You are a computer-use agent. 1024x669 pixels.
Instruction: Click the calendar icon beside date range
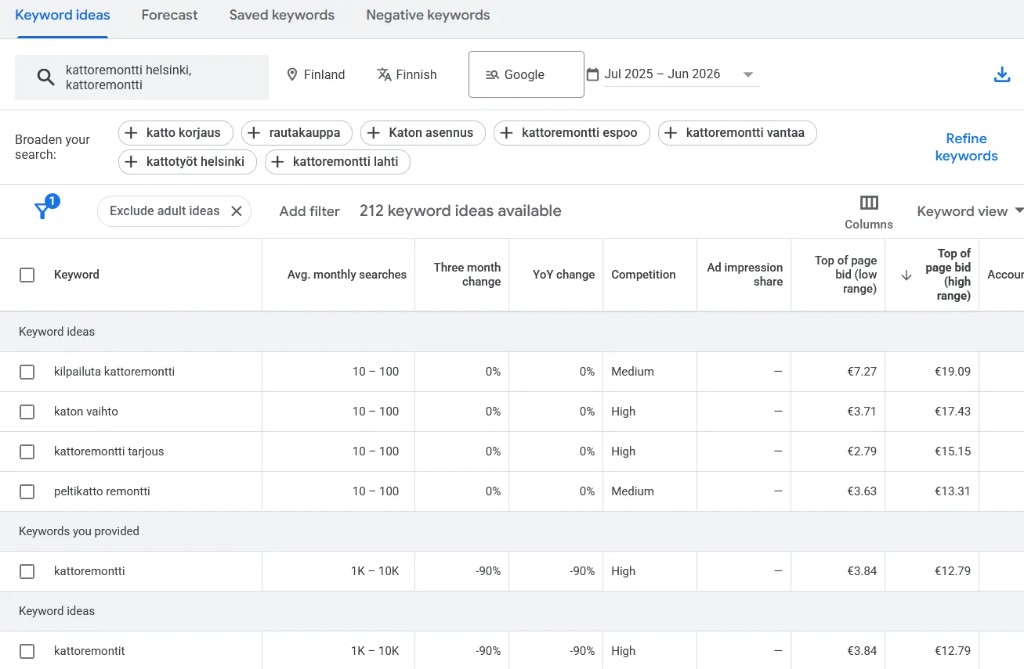[x=592, y=74]
